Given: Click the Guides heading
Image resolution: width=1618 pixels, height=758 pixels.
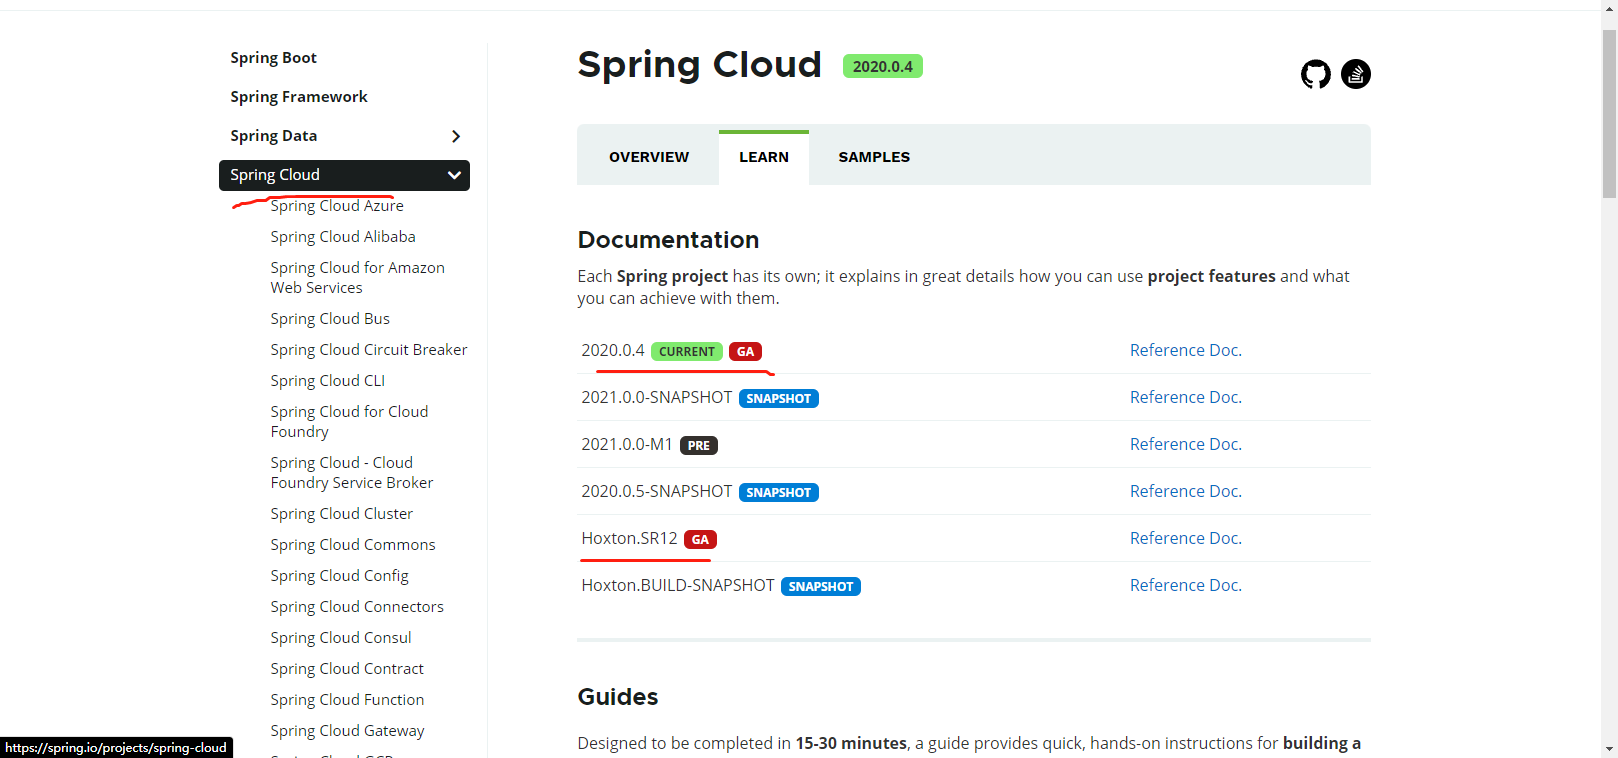Looking at the screenshot, I should click(x=618, y=697).
